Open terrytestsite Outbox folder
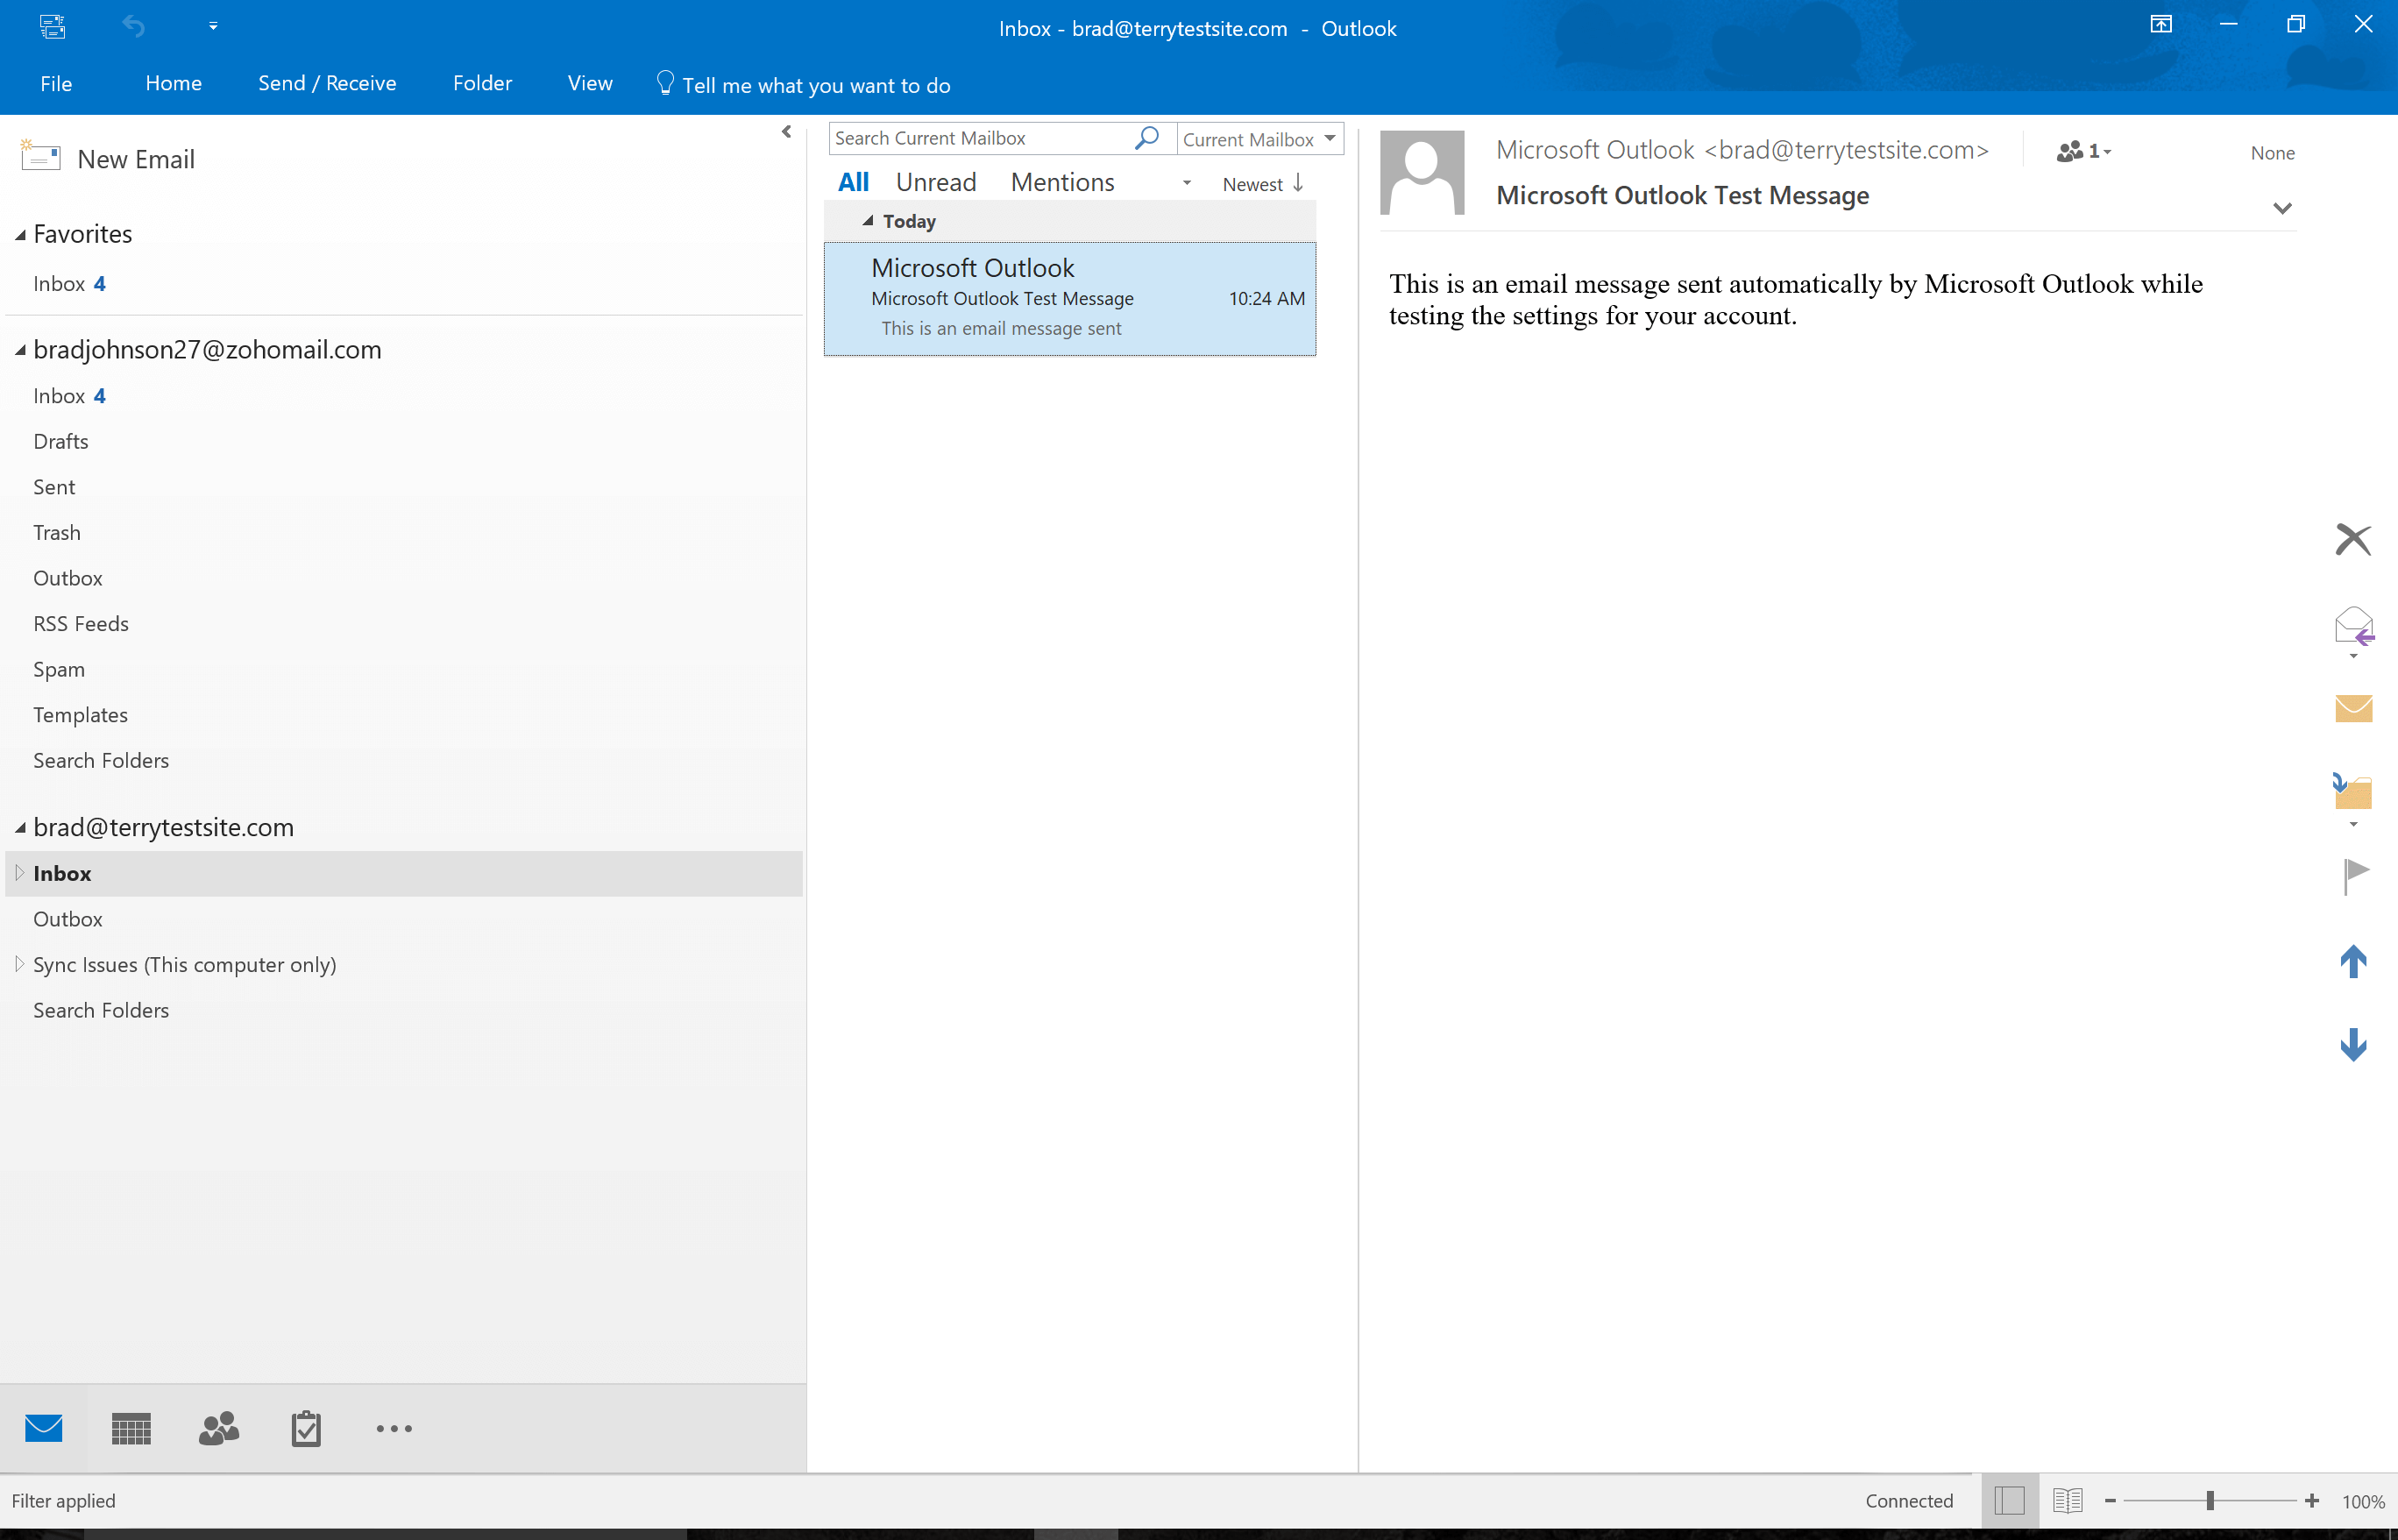The width and height of the screenshot is (2398, 1540). [68, 919]
